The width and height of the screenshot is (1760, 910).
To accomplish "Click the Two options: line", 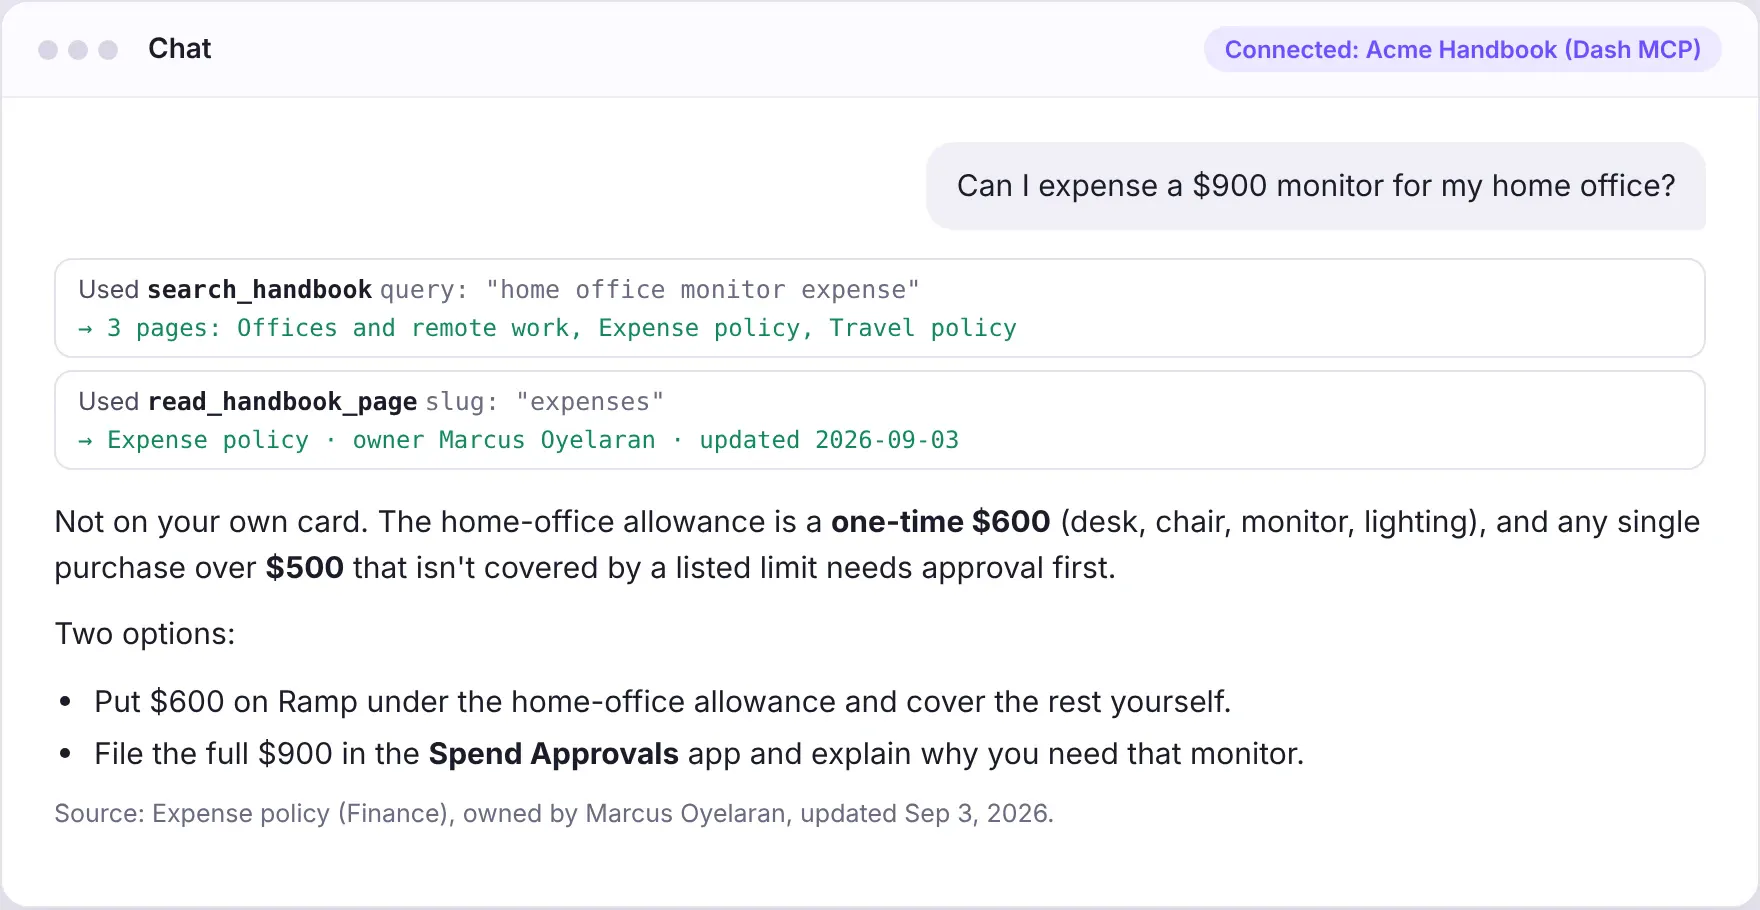I will click(145, 634).
